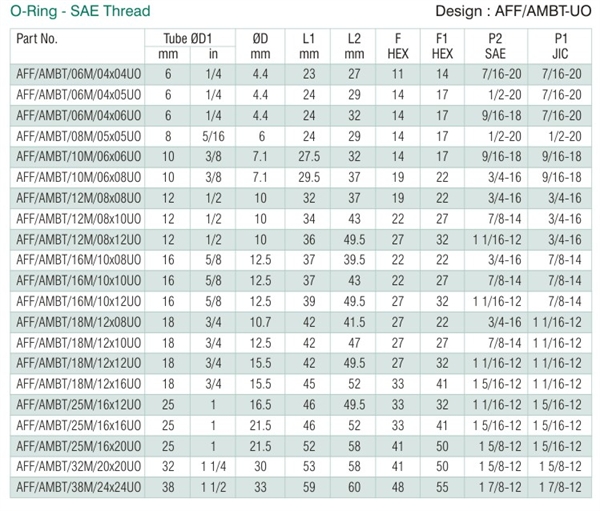Click the F1 HEX column header
The image size is (600, 511).
[442, 46]
